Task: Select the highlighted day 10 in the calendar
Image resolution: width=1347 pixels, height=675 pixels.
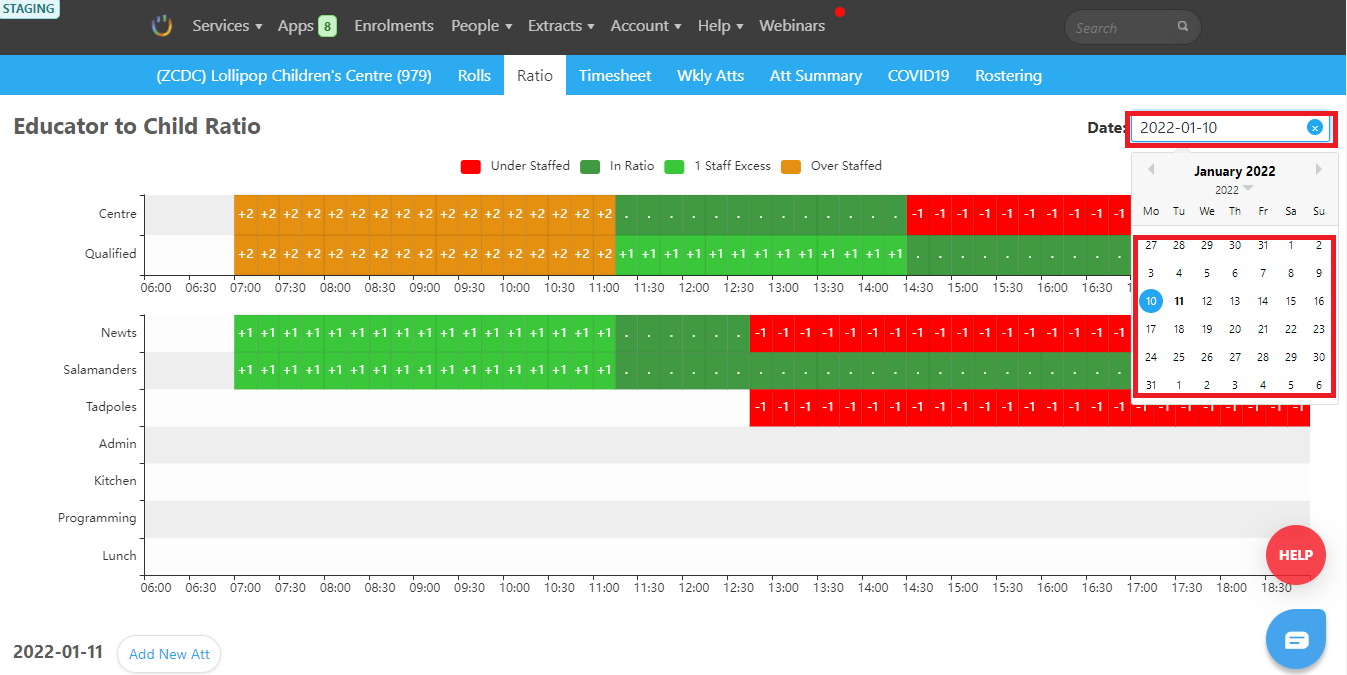Action: [1151, 301]
